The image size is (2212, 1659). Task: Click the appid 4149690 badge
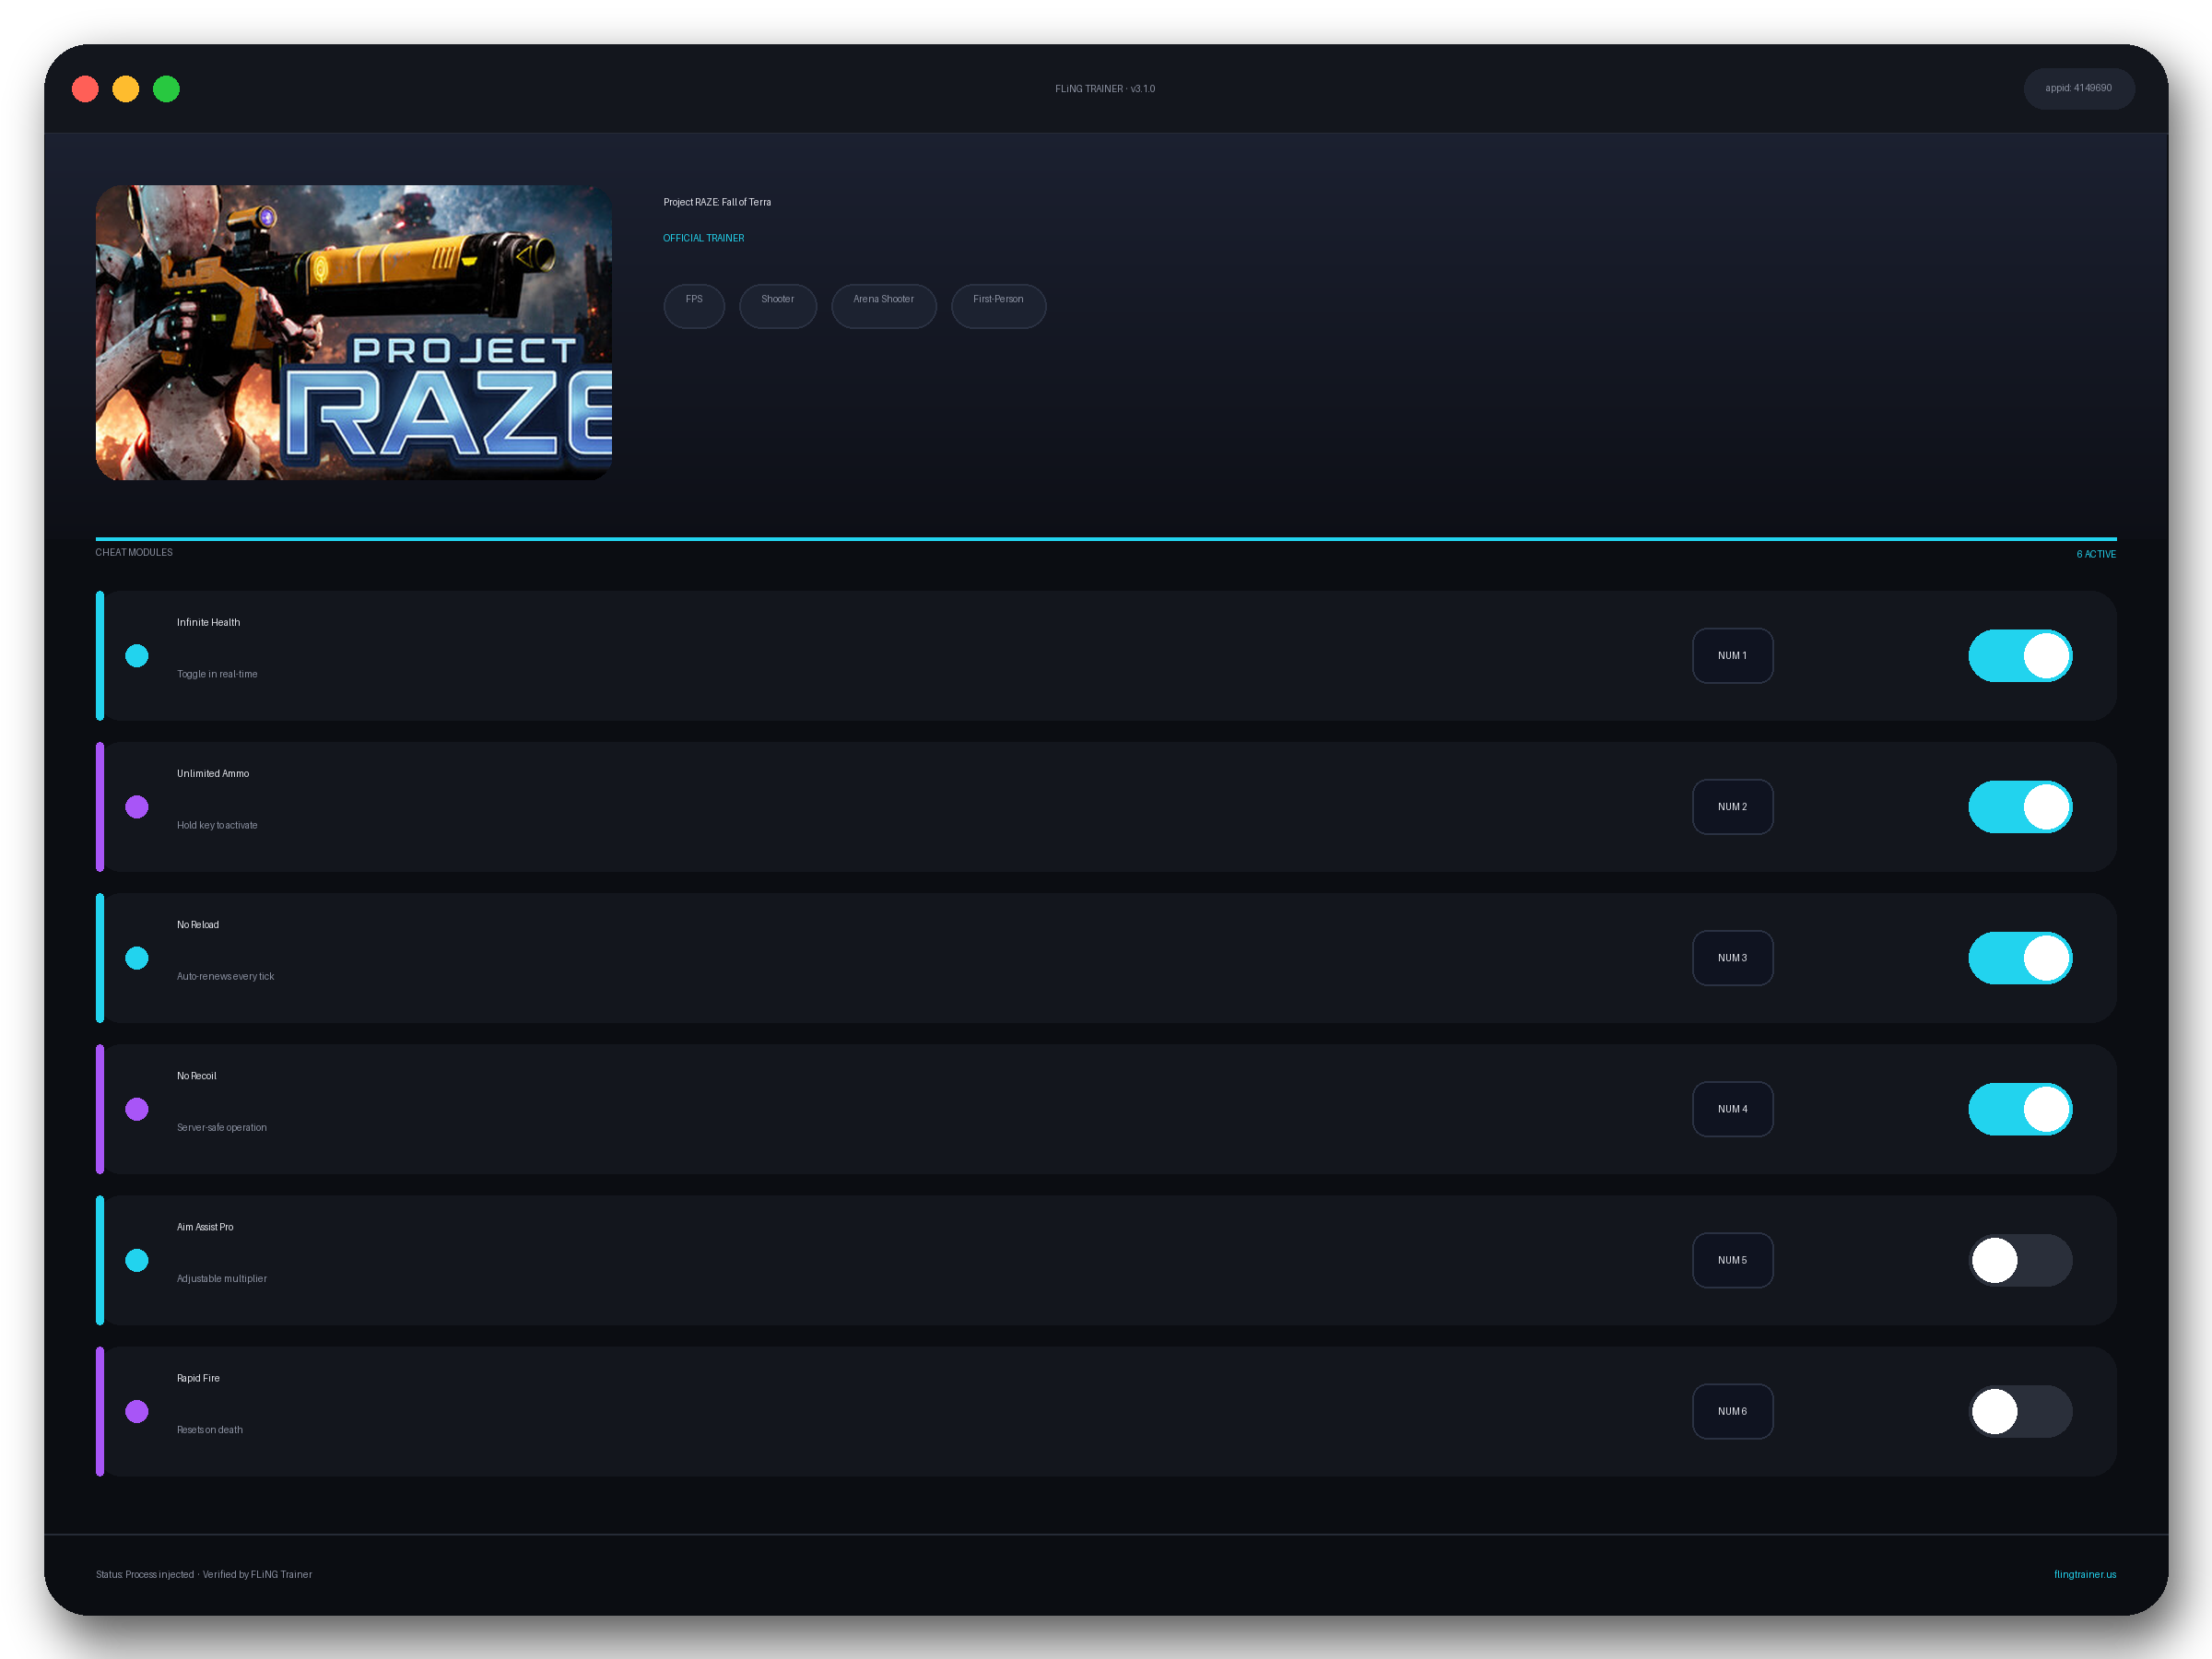pyautogui.click(x=2078, y=88)
